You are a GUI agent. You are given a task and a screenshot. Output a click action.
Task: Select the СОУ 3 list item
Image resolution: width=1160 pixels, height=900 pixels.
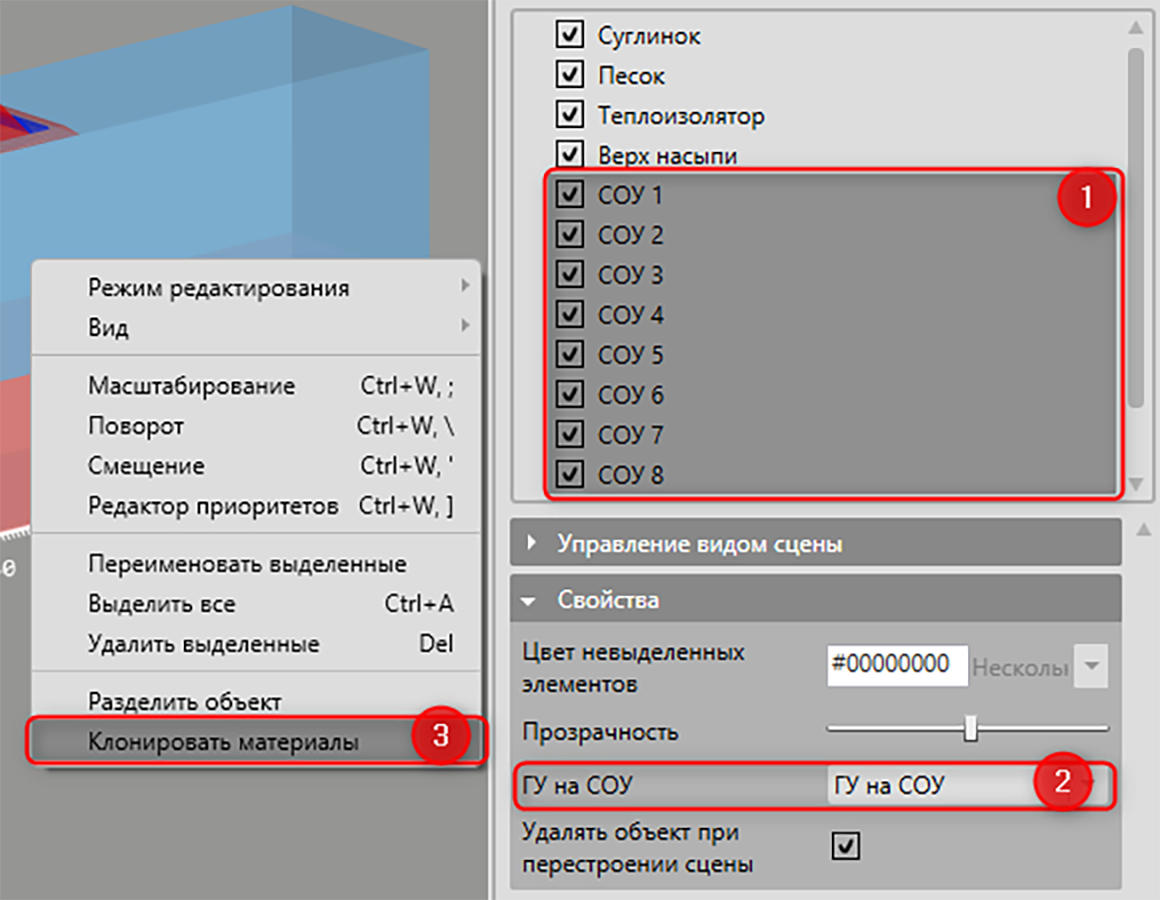pos(833,274)
